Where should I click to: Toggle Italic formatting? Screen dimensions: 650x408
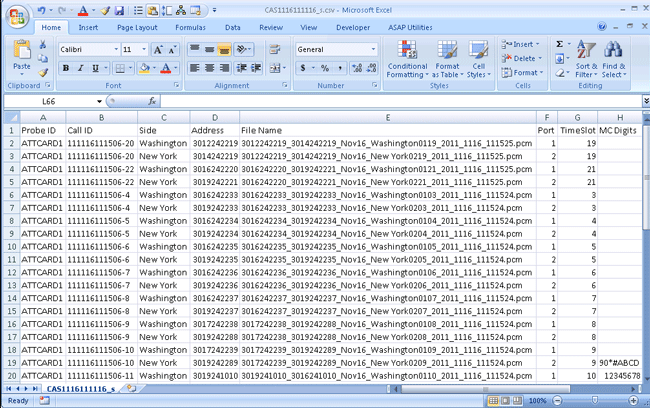80,68
